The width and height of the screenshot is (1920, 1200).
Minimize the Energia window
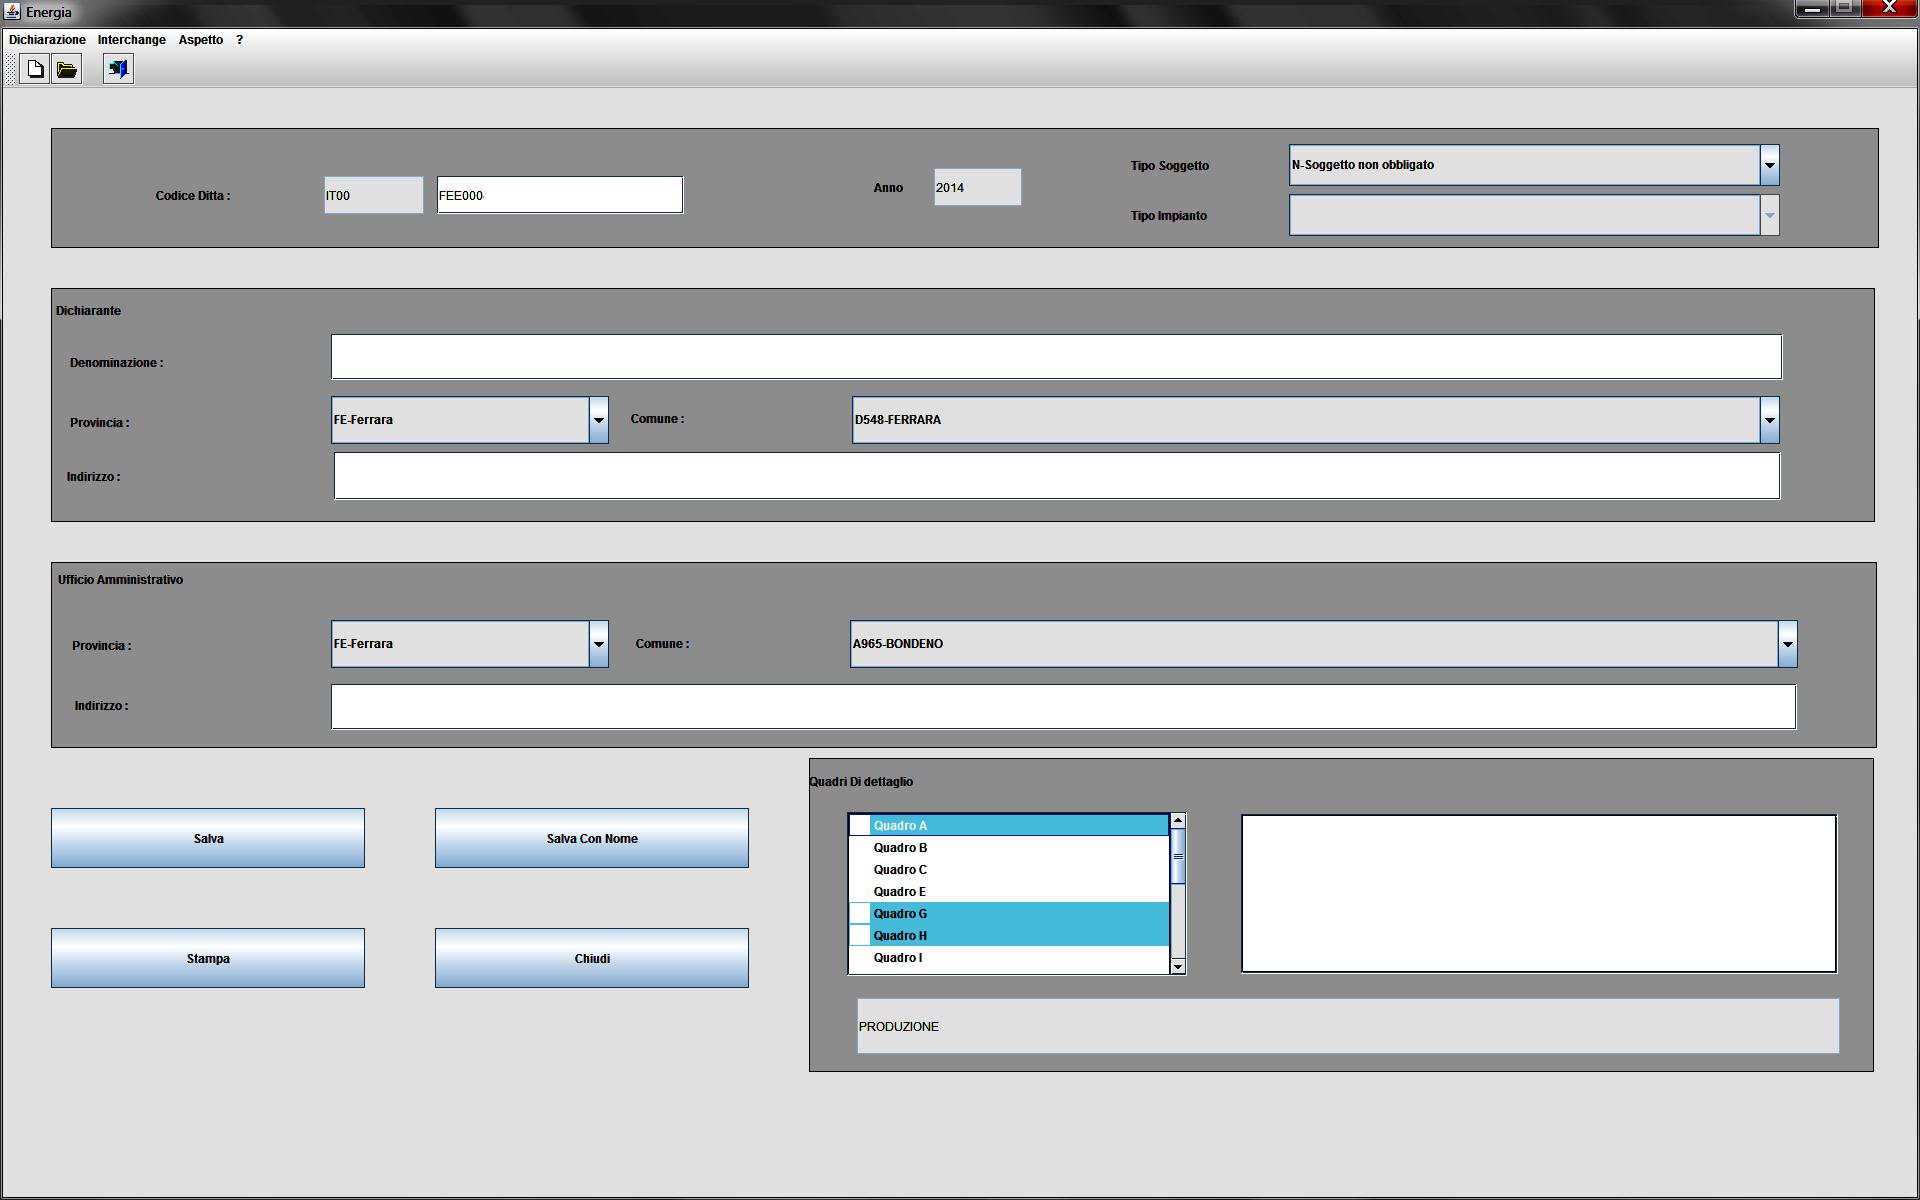click(1812, 9)
